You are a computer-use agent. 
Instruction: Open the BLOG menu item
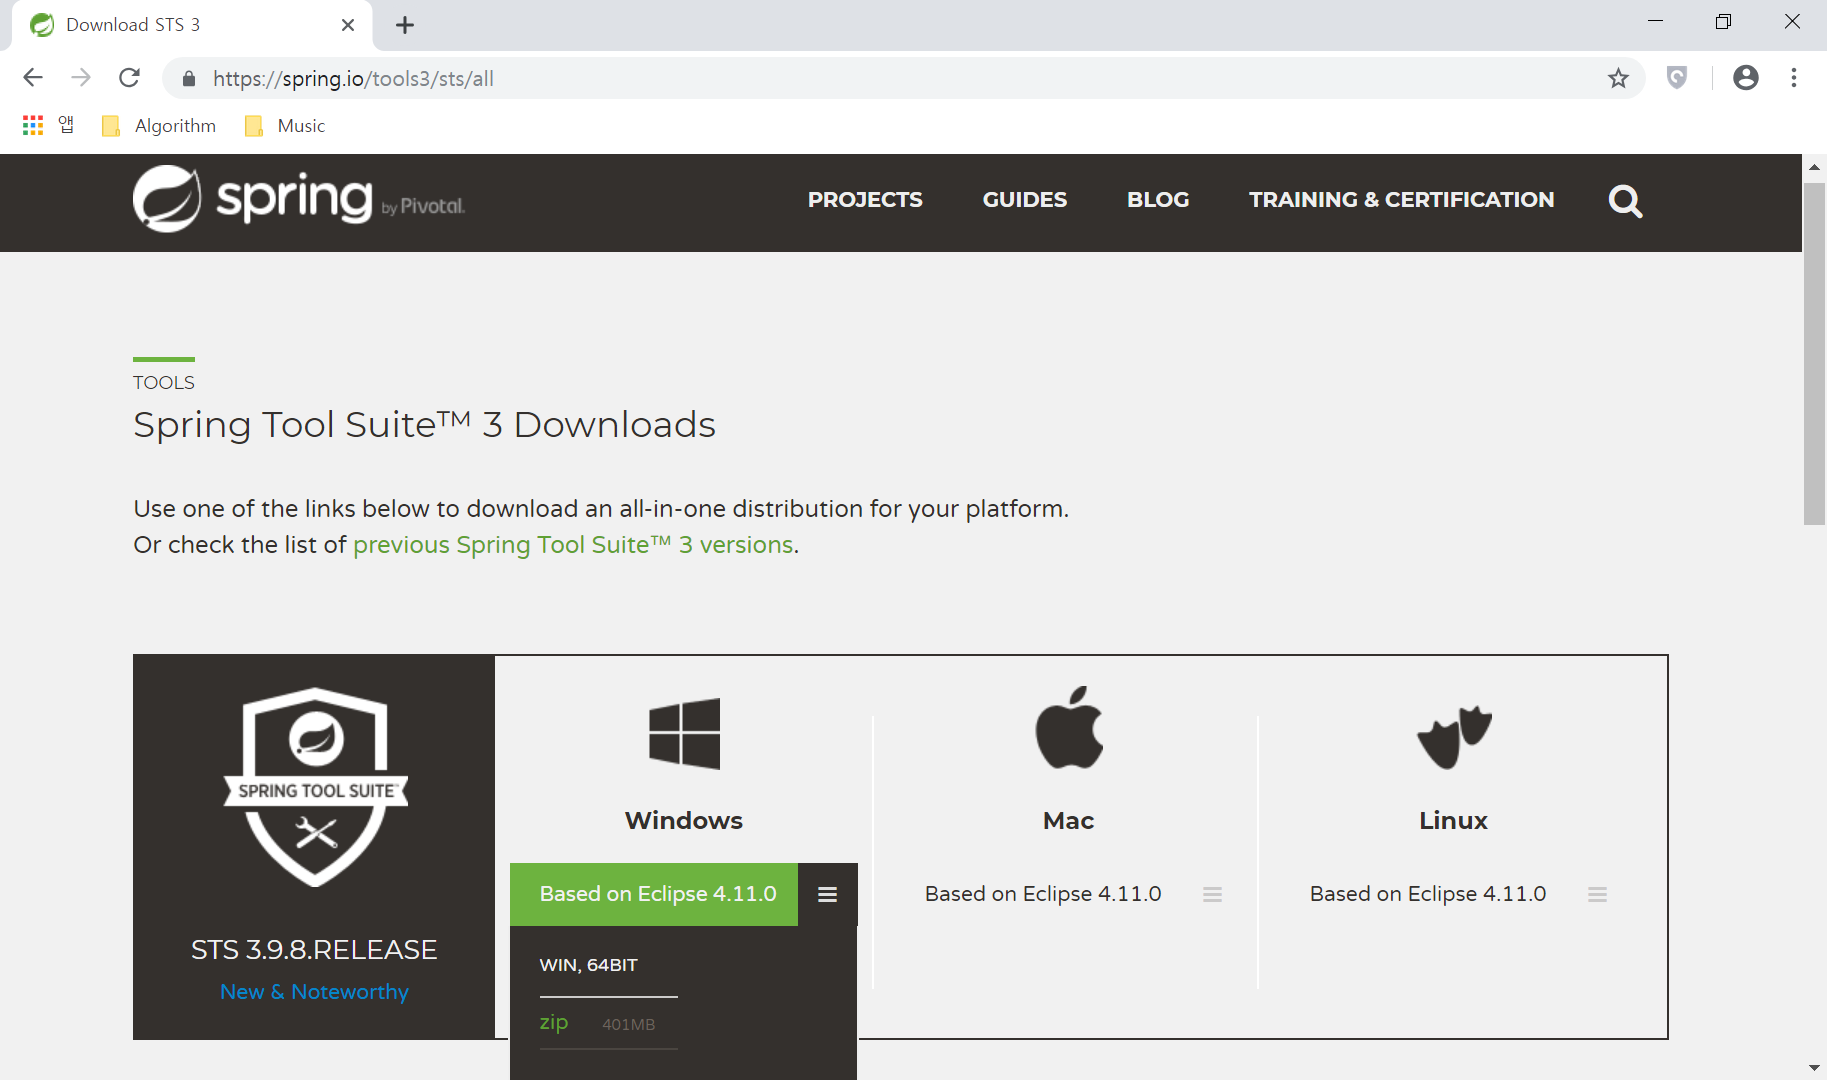[1158, 200]
